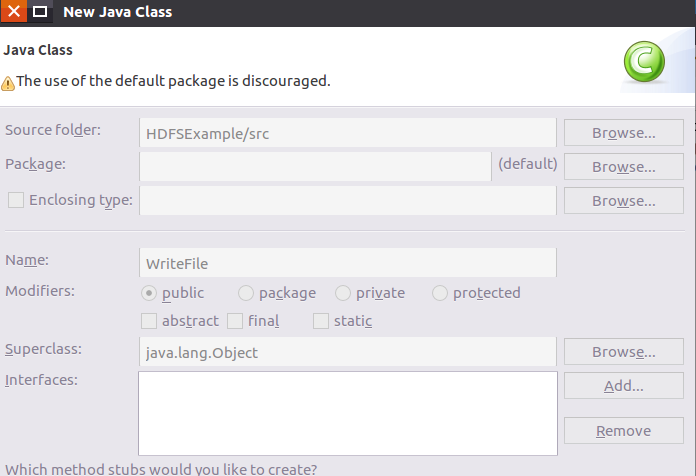This screenshot has height=476, width=696.
Task: Click the Superclass field with java.lang.Object
Action: click(347, 352)
